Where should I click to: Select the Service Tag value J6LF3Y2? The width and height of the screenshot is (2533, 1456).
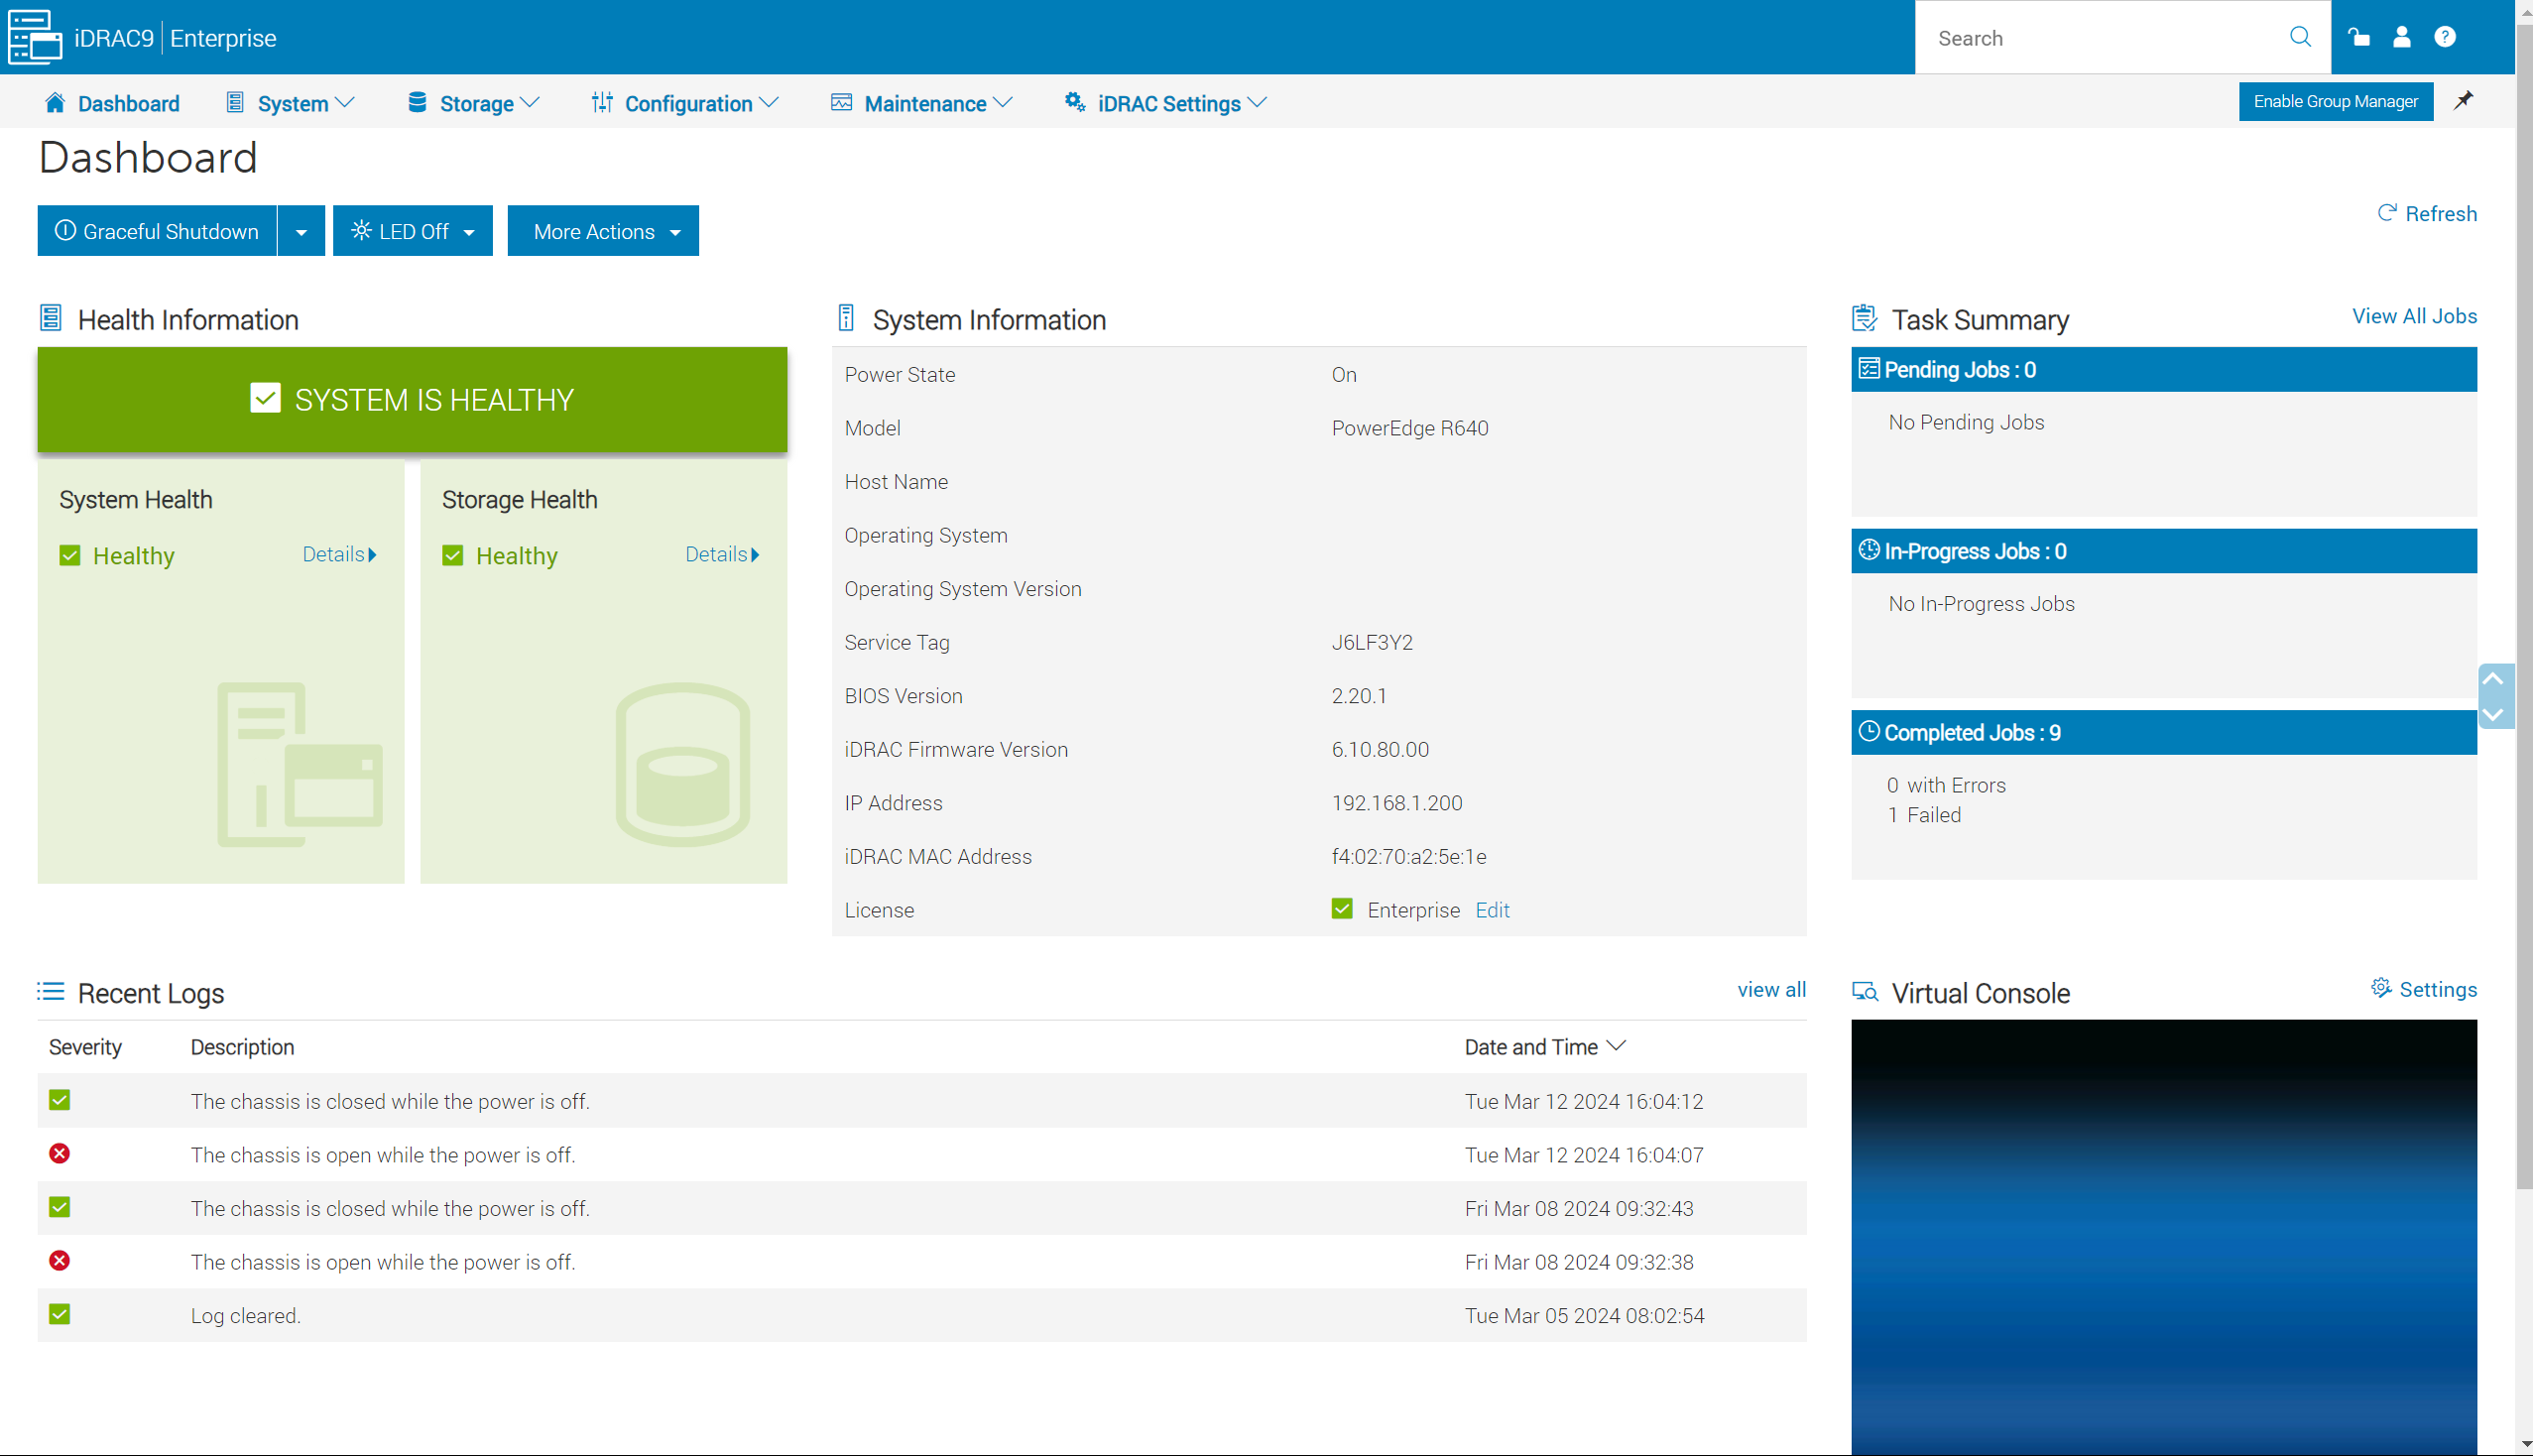pyautogui.click(x=1372, y=642)
